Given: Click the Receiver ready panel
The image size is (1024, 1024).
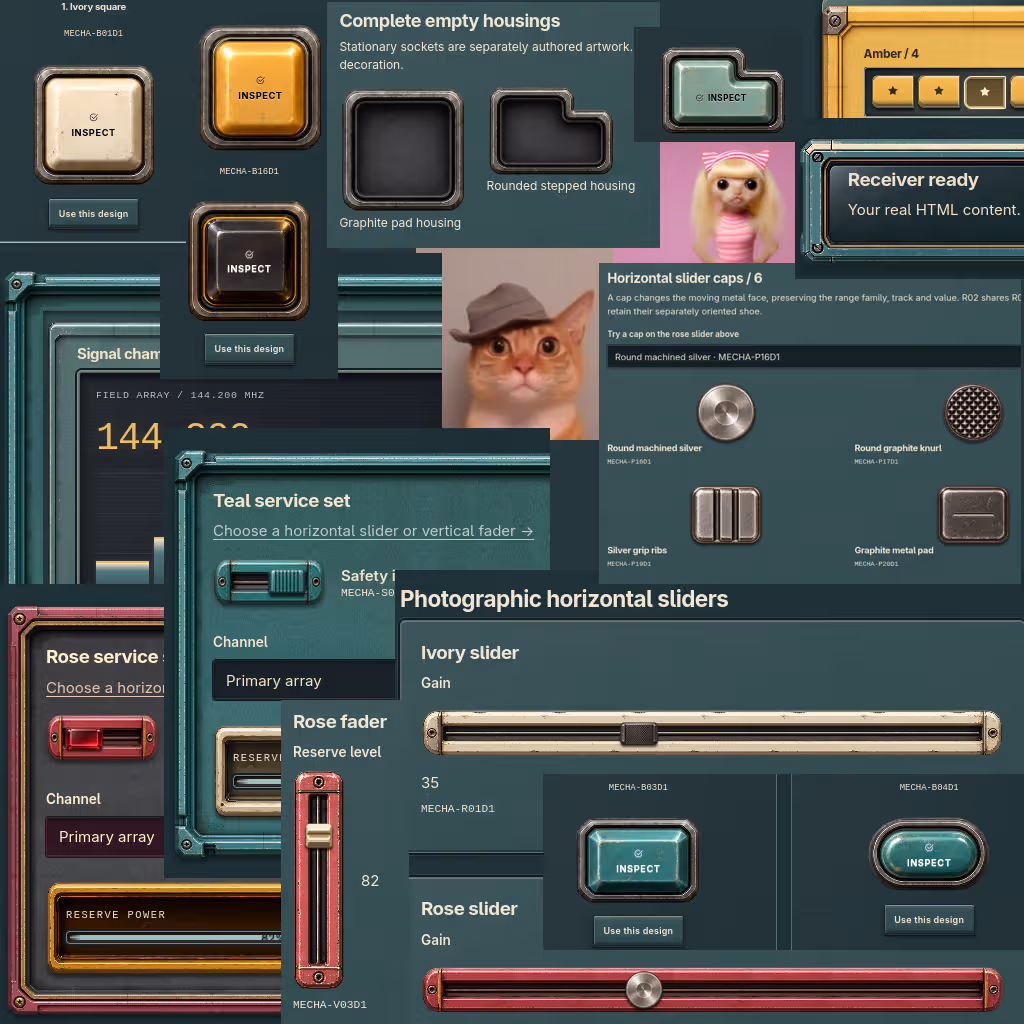Looking at the screenshot, I should 914,203.
